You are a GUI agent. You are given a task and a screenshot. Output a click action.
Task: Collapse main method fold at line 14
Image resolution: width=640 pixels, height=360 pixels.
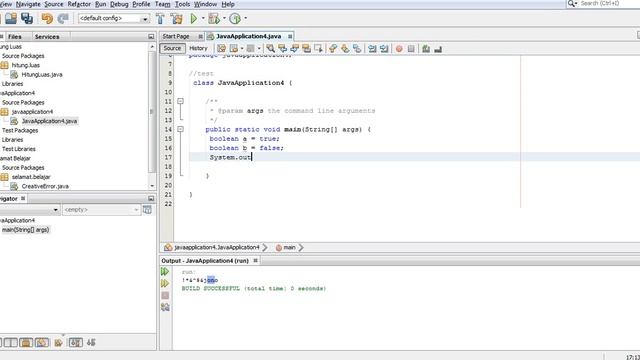(x=180, y=129)
